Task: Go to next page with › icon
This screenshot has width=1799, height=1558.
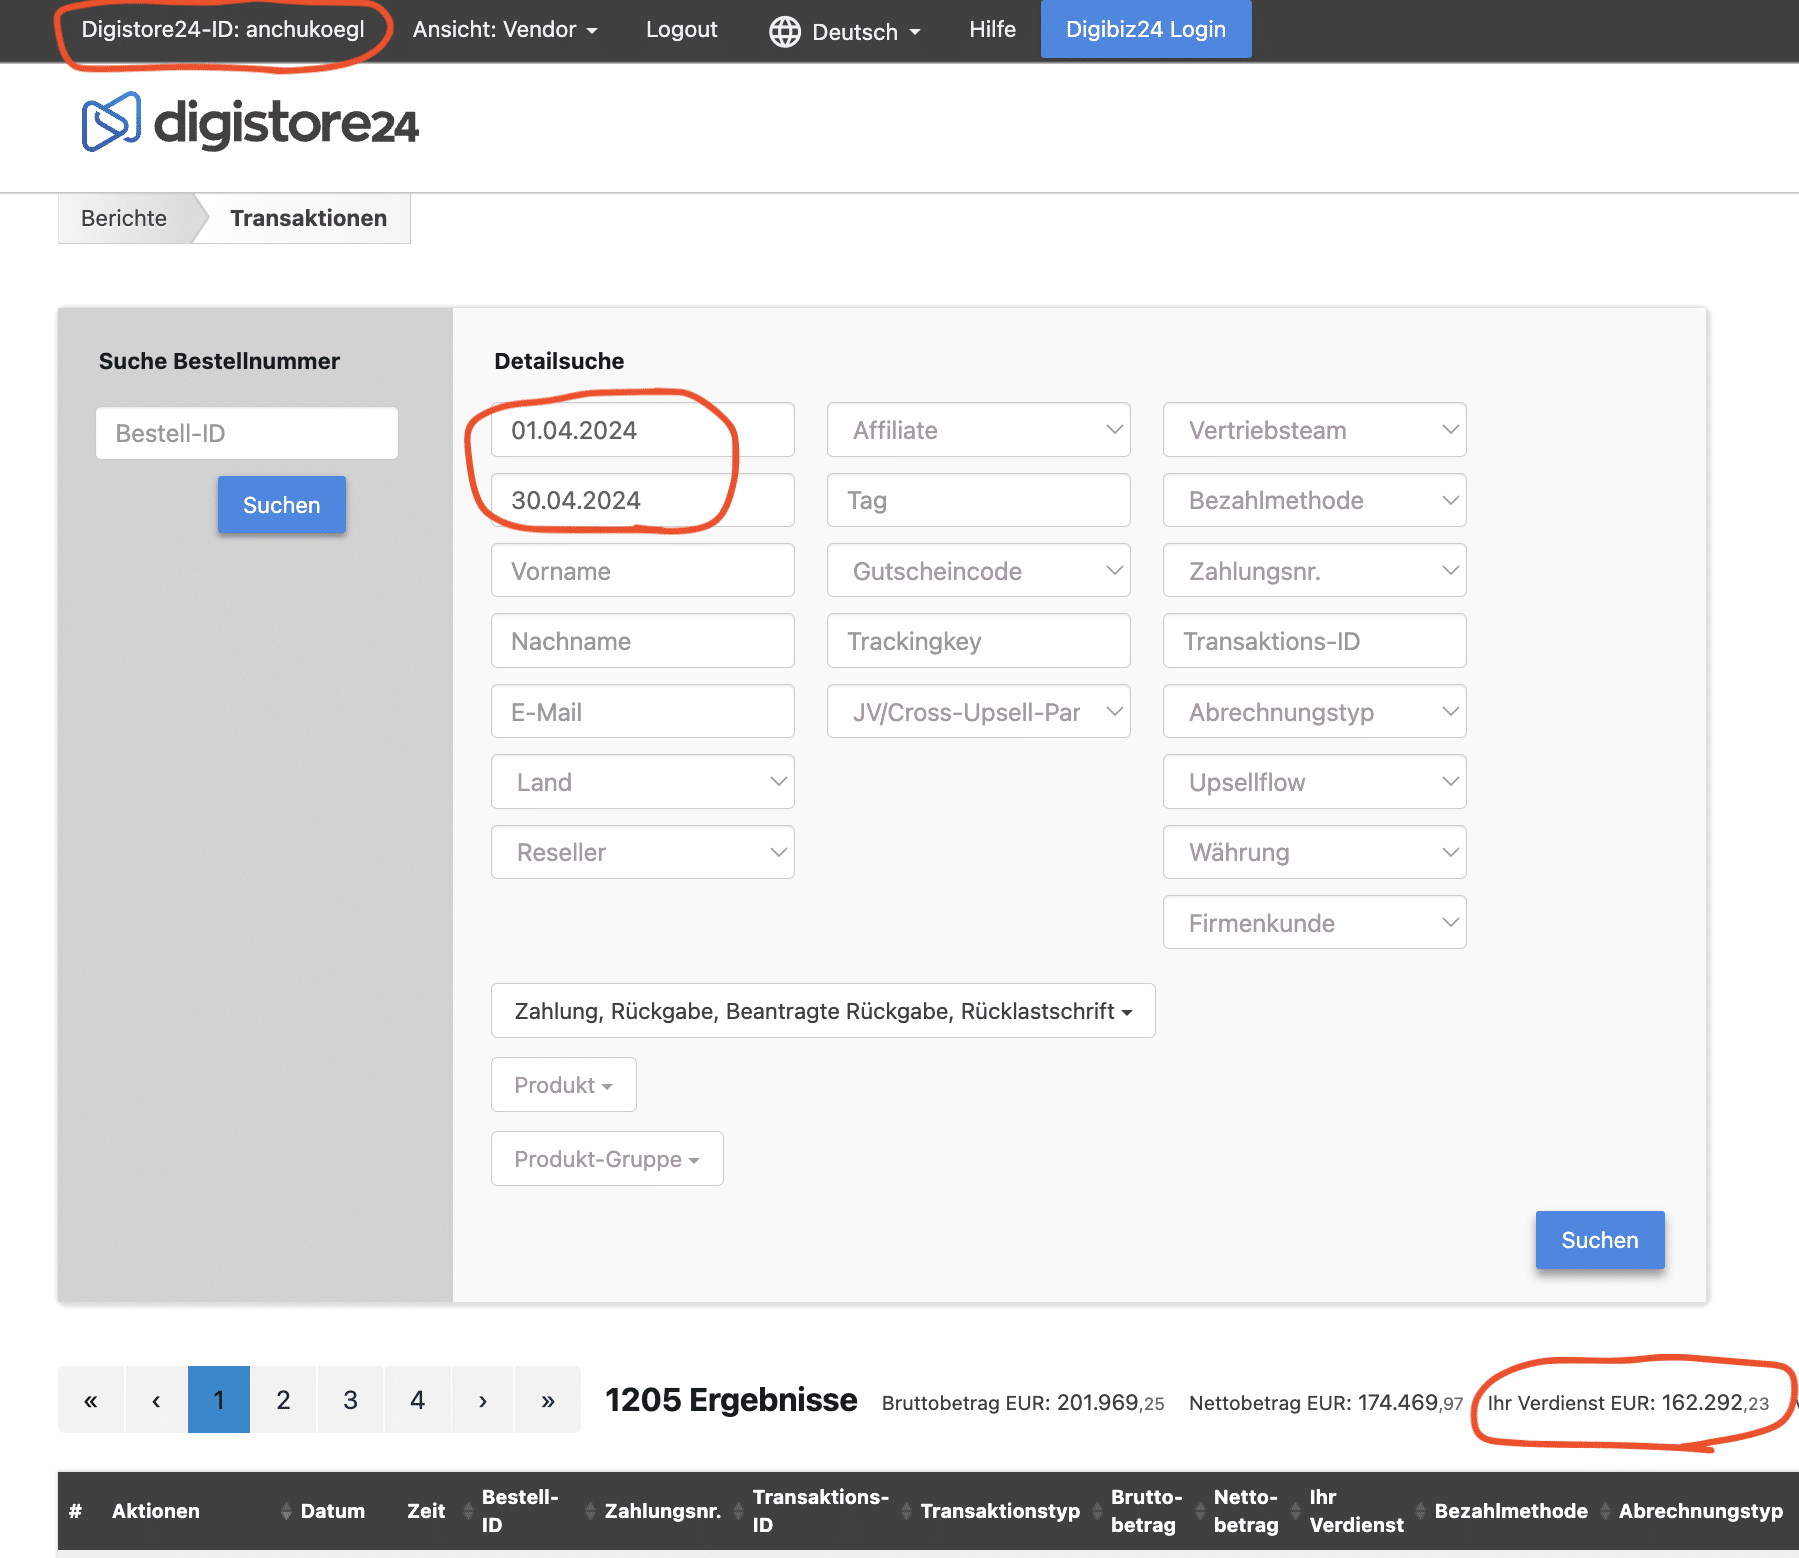Action: (482, 1400)
